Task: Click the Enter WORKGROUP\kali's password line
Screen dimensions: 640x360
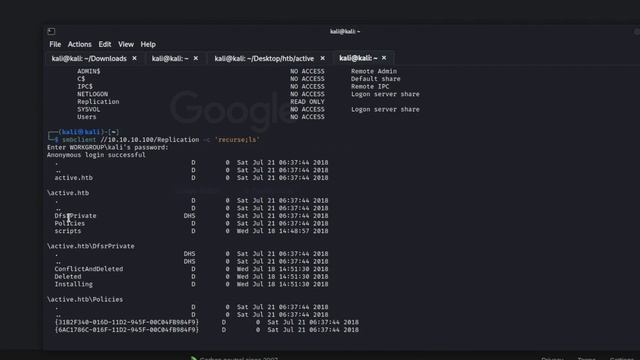Action: [x=108, y=147]
